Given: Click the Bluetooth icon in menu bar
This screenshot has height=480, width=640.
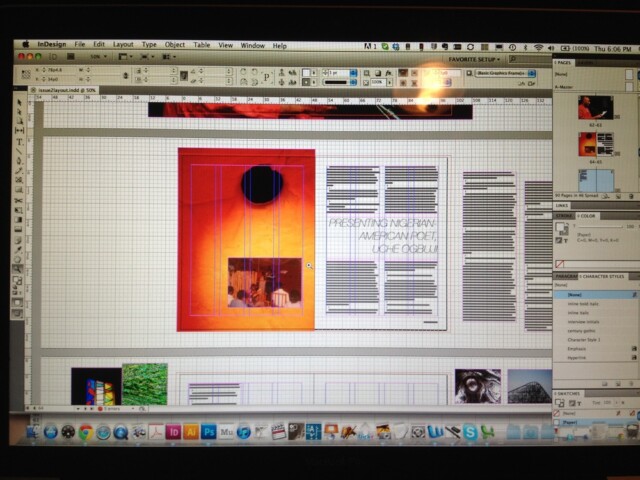Looking at the screenshot, I should 526,48.
